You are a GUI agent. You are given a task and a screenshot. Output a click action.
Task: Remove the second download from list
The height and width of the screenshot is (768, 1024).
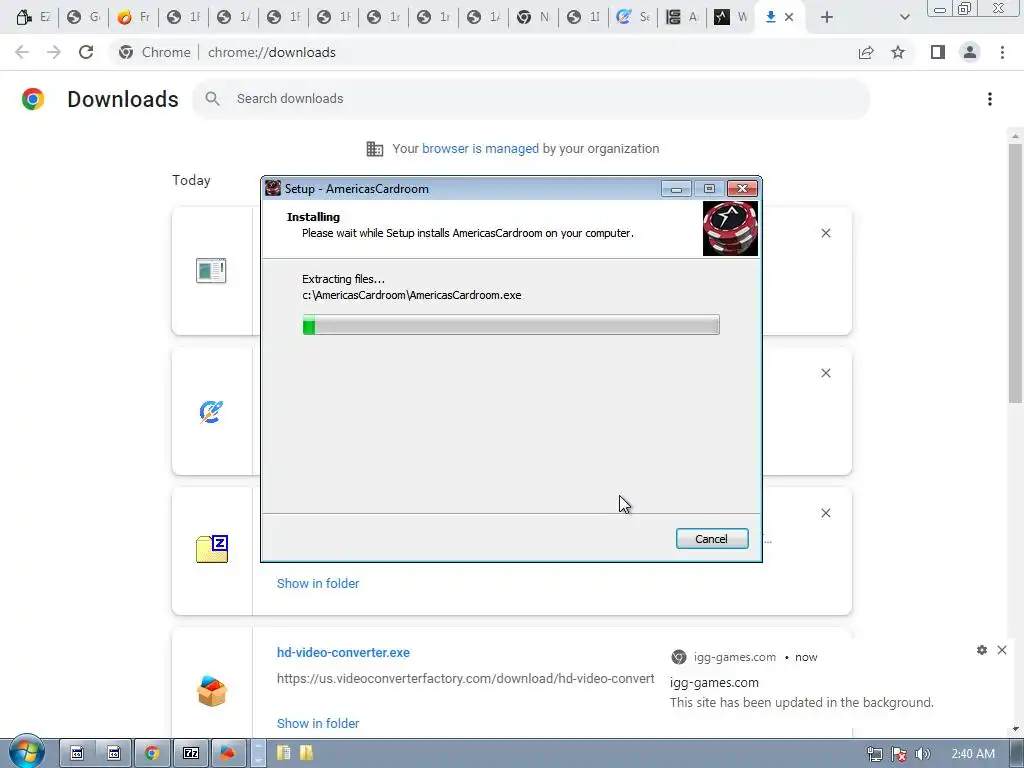[x=825, y=373]
